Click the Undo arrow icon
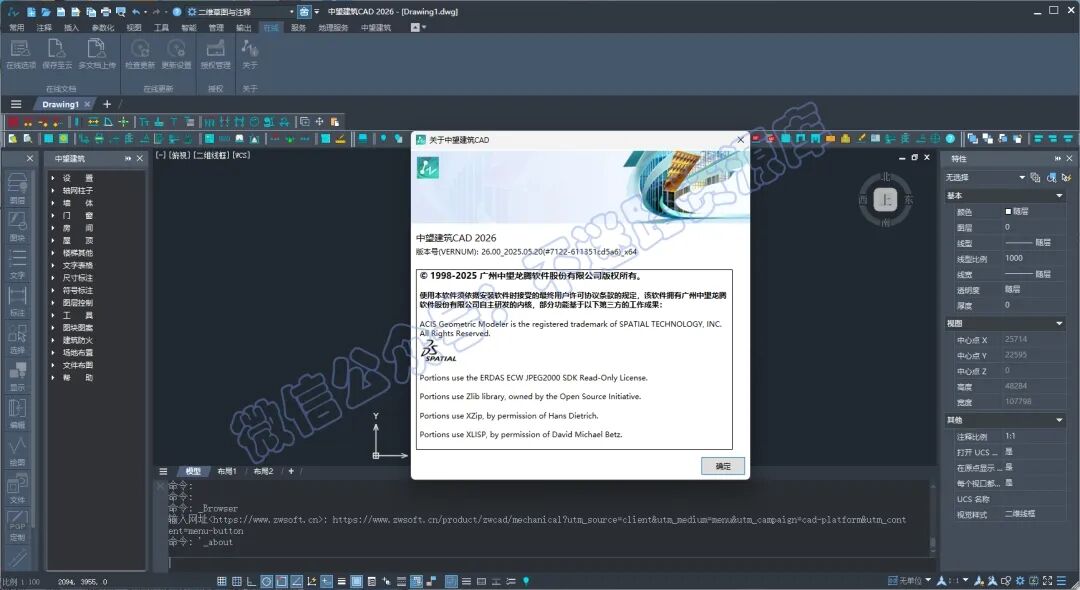Image resolution: width=1080 pixels, height=590 pixels. pos(136,12)
